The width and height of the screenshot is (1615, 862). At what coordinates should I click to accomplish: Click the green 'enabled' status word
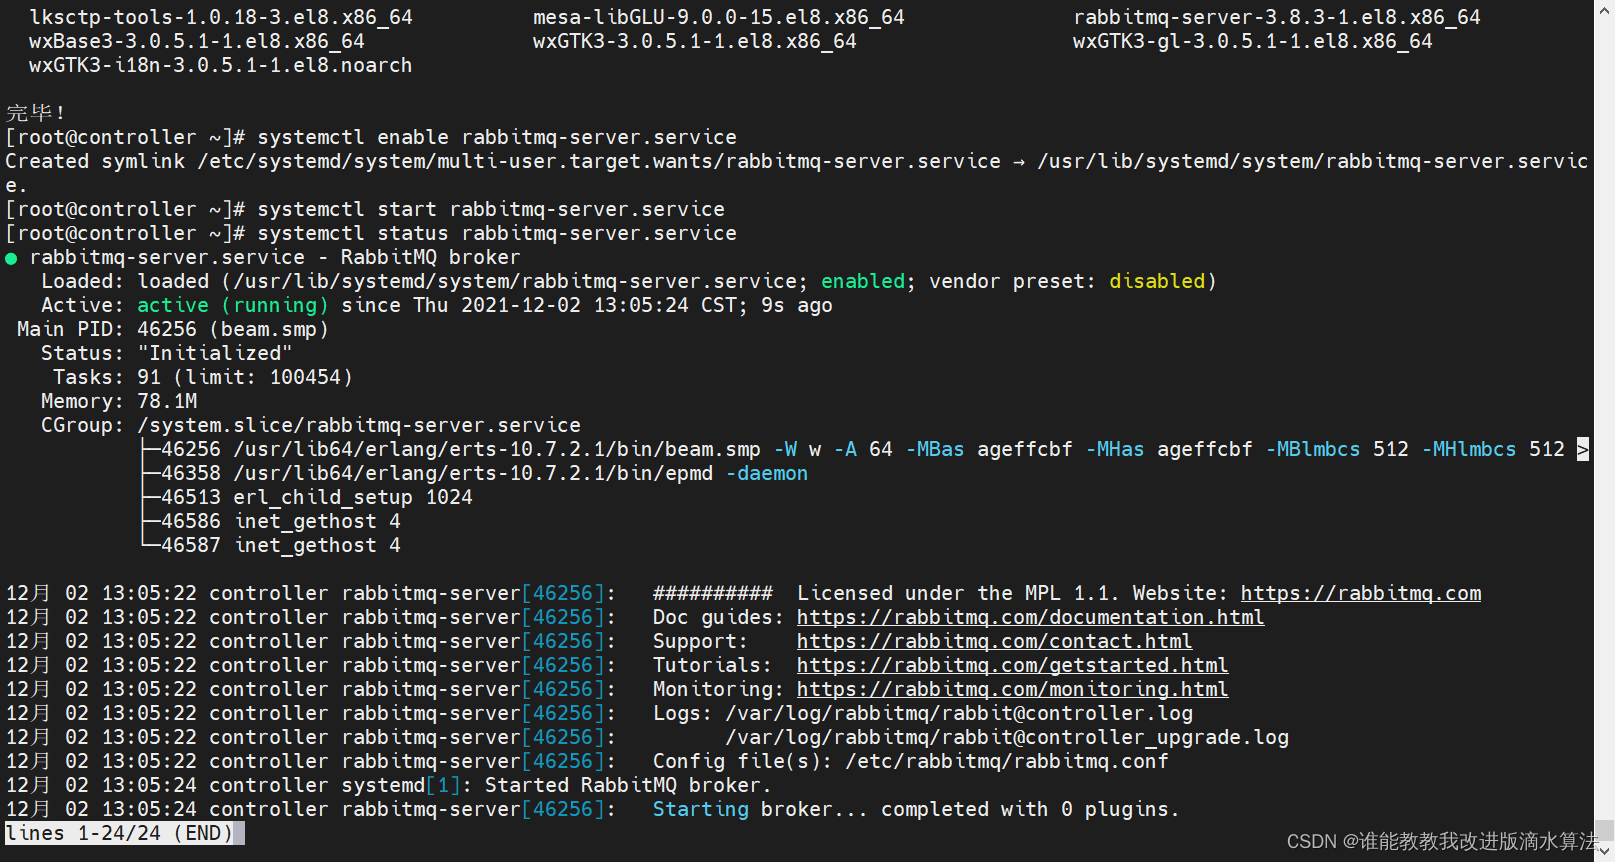click(863, 281)
